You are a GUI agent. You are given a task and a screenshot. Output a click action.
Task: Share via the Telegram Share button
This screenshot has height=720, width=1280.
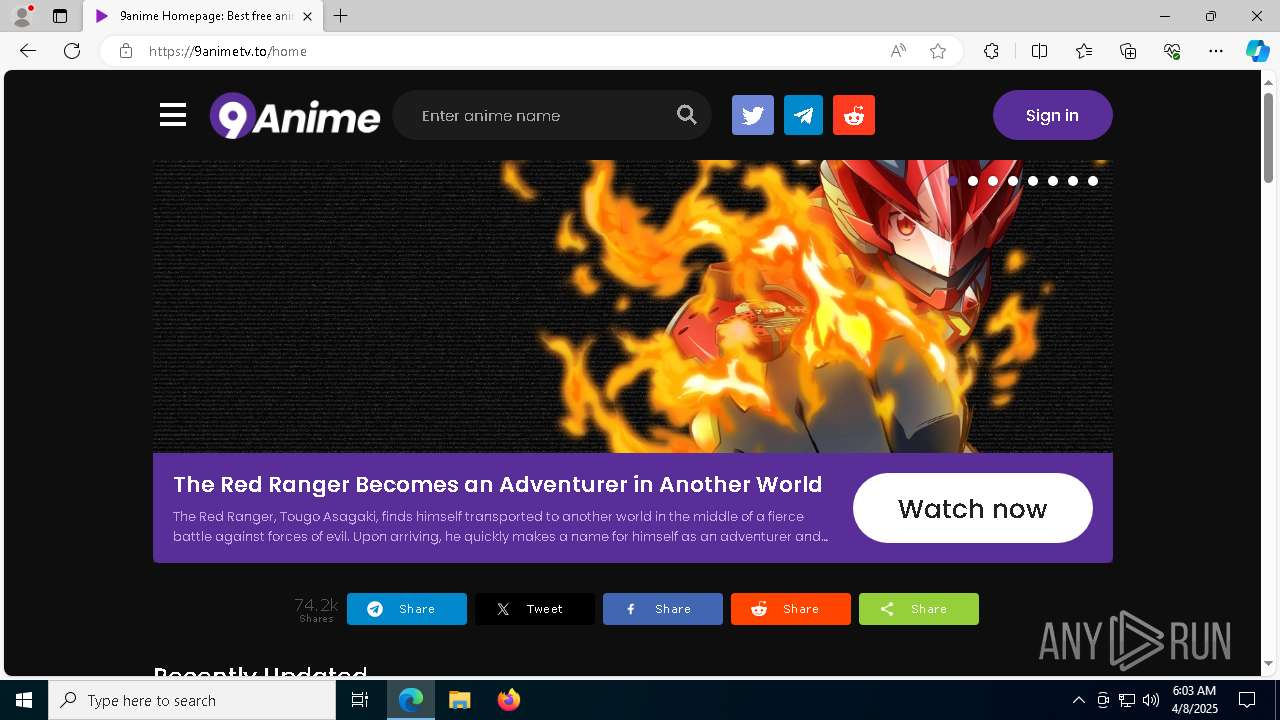point(406,609)
